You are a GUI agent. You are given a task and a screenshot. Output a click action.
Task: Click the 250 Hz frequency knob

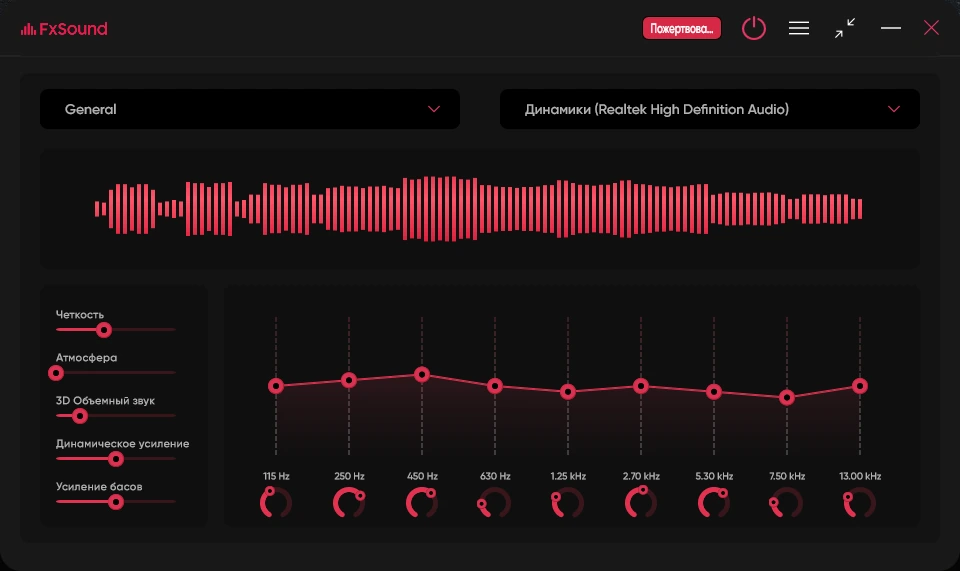click(349, 502)
